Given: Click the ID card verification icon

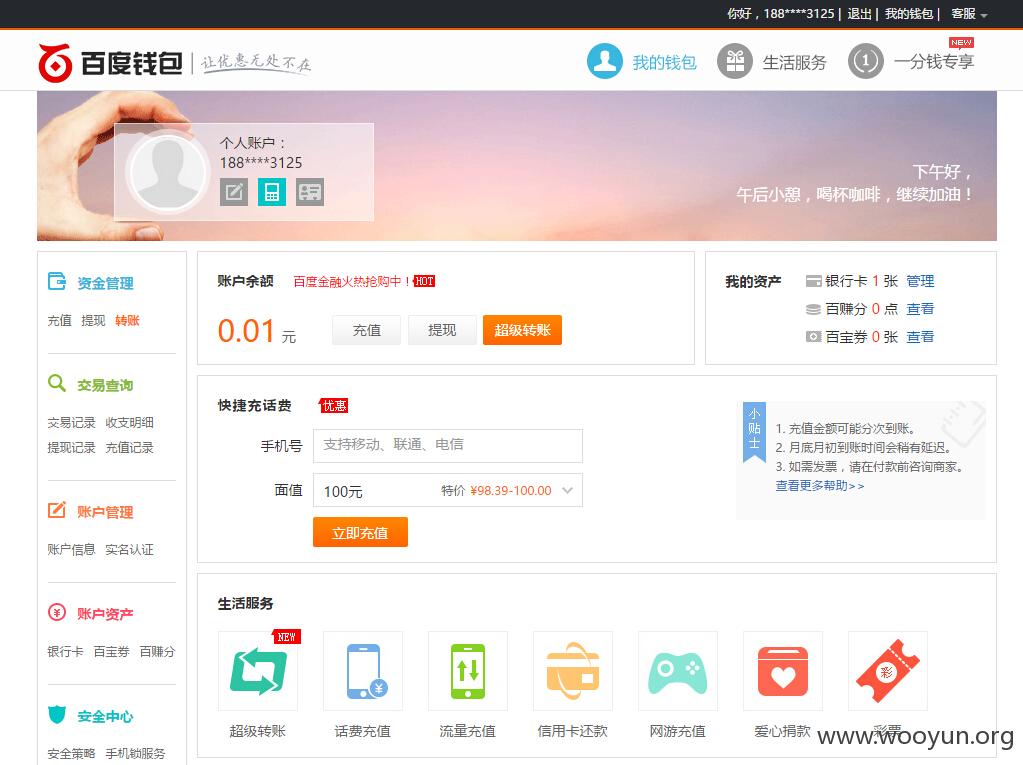Looking at the screenshot, I should 310,192.
